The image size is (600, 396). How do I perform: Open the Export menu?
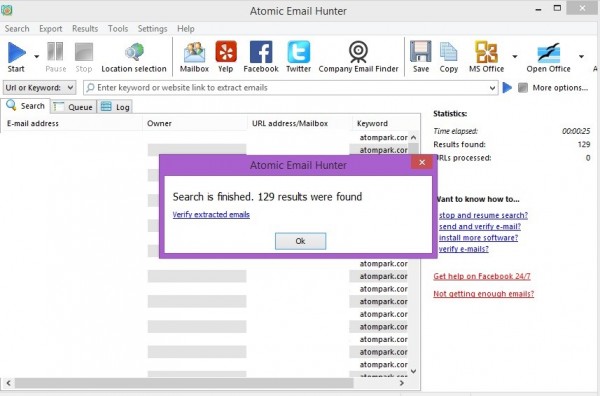(x=51, y=29)
